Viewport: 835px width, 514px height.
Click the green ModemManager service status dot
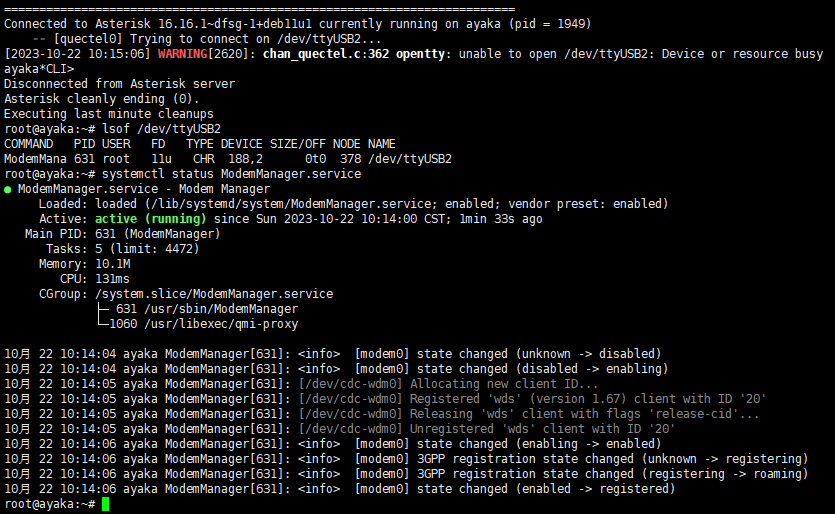[9, 188]
